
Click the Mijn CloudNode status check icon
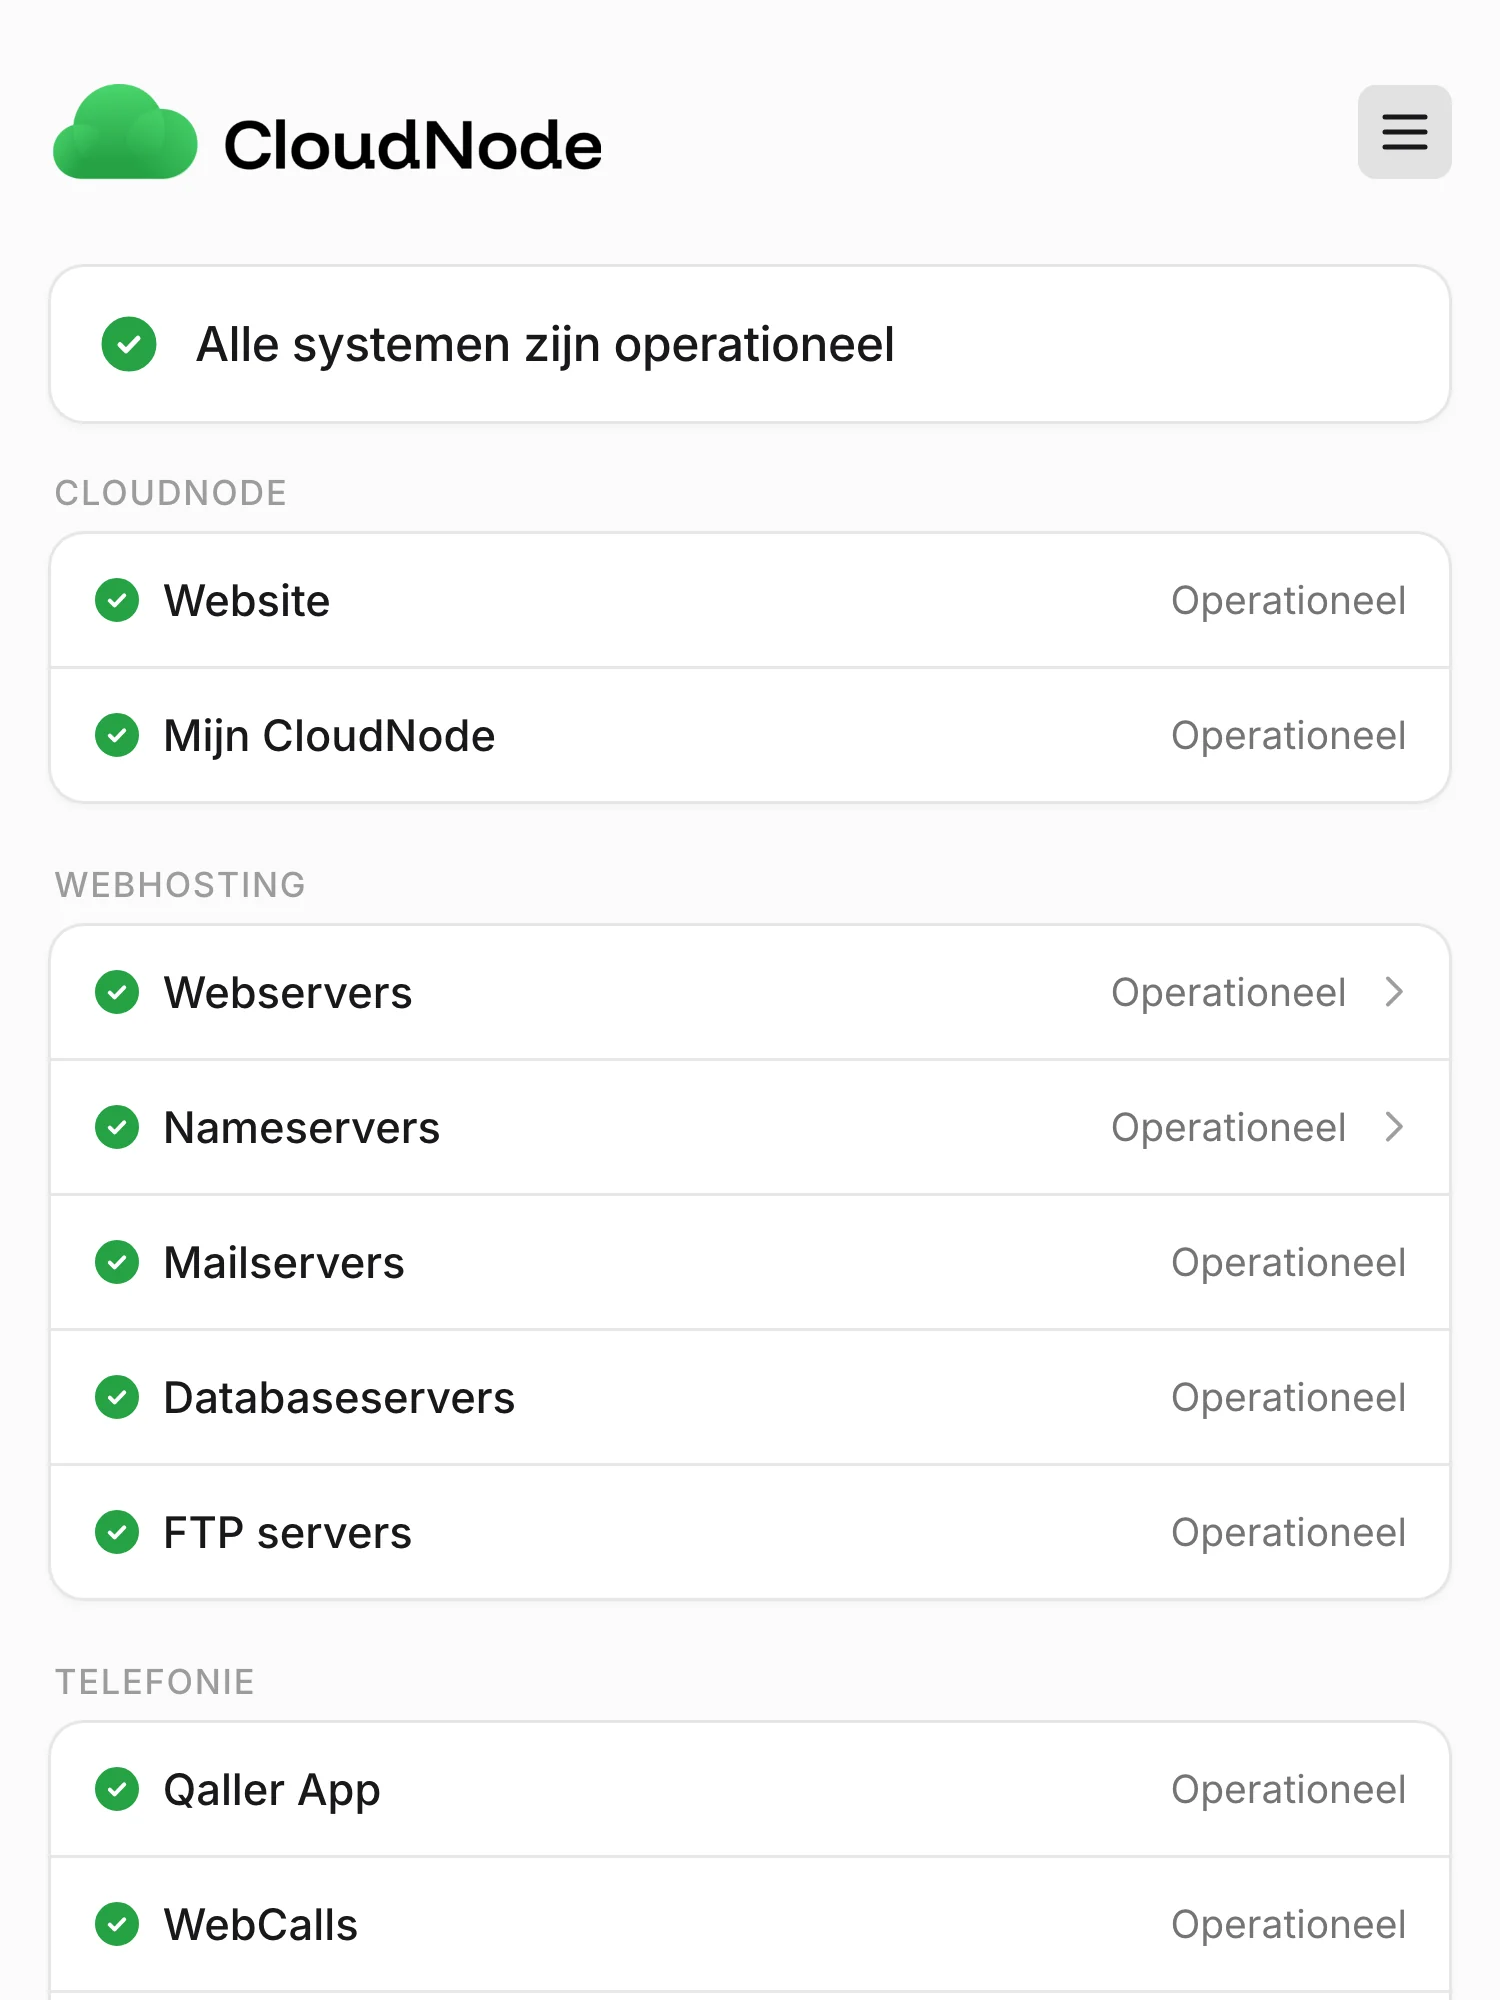pyautogui.click(x=117, y=735)
